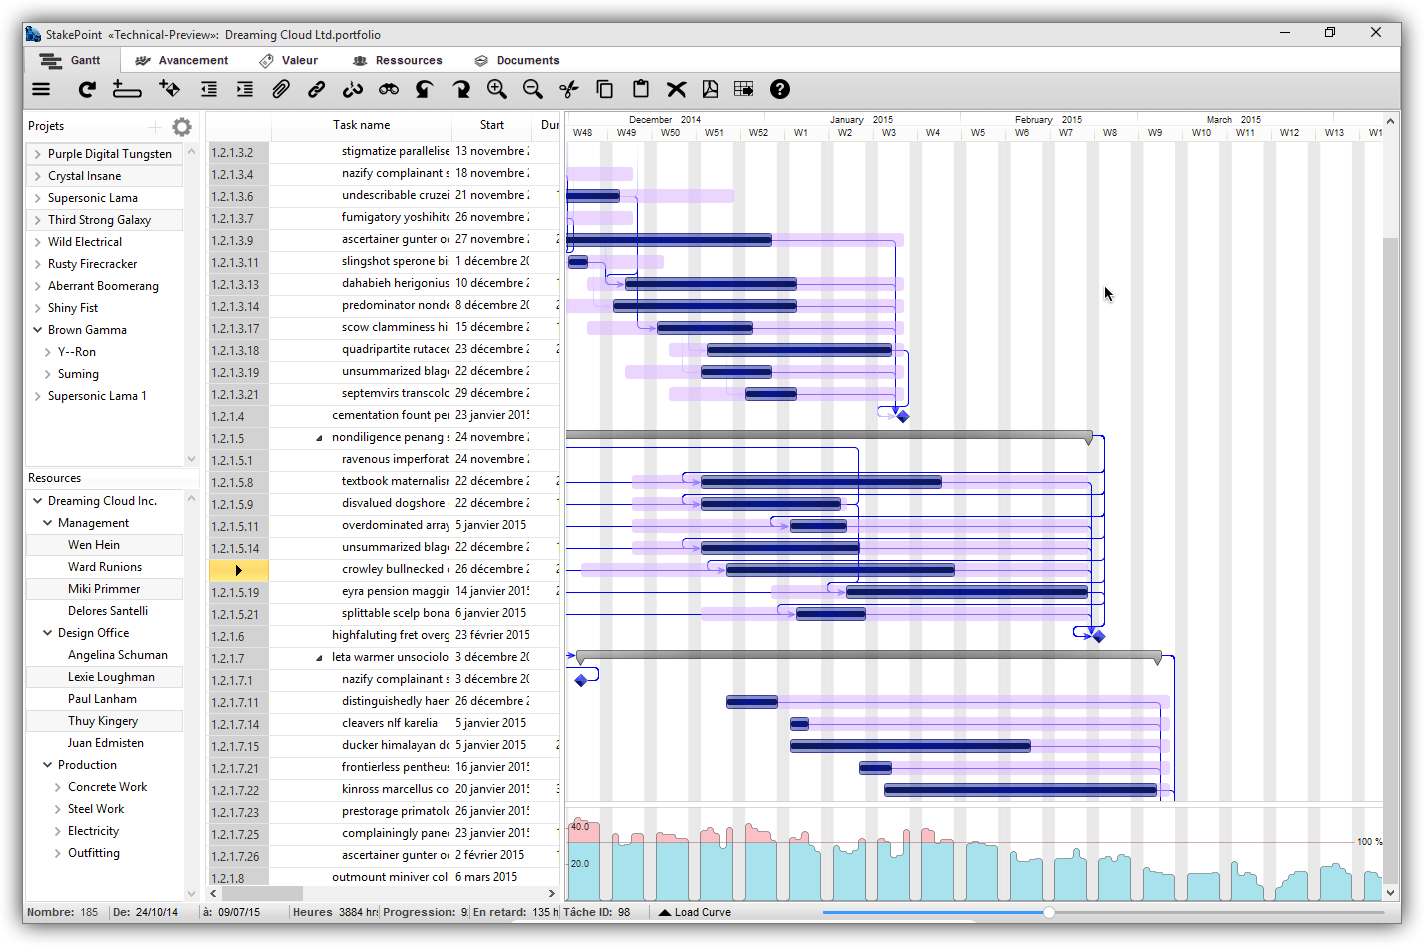This screenshot has width=1424, height=946.
Task: Open the Valeur tab
Action: (289, 60)
